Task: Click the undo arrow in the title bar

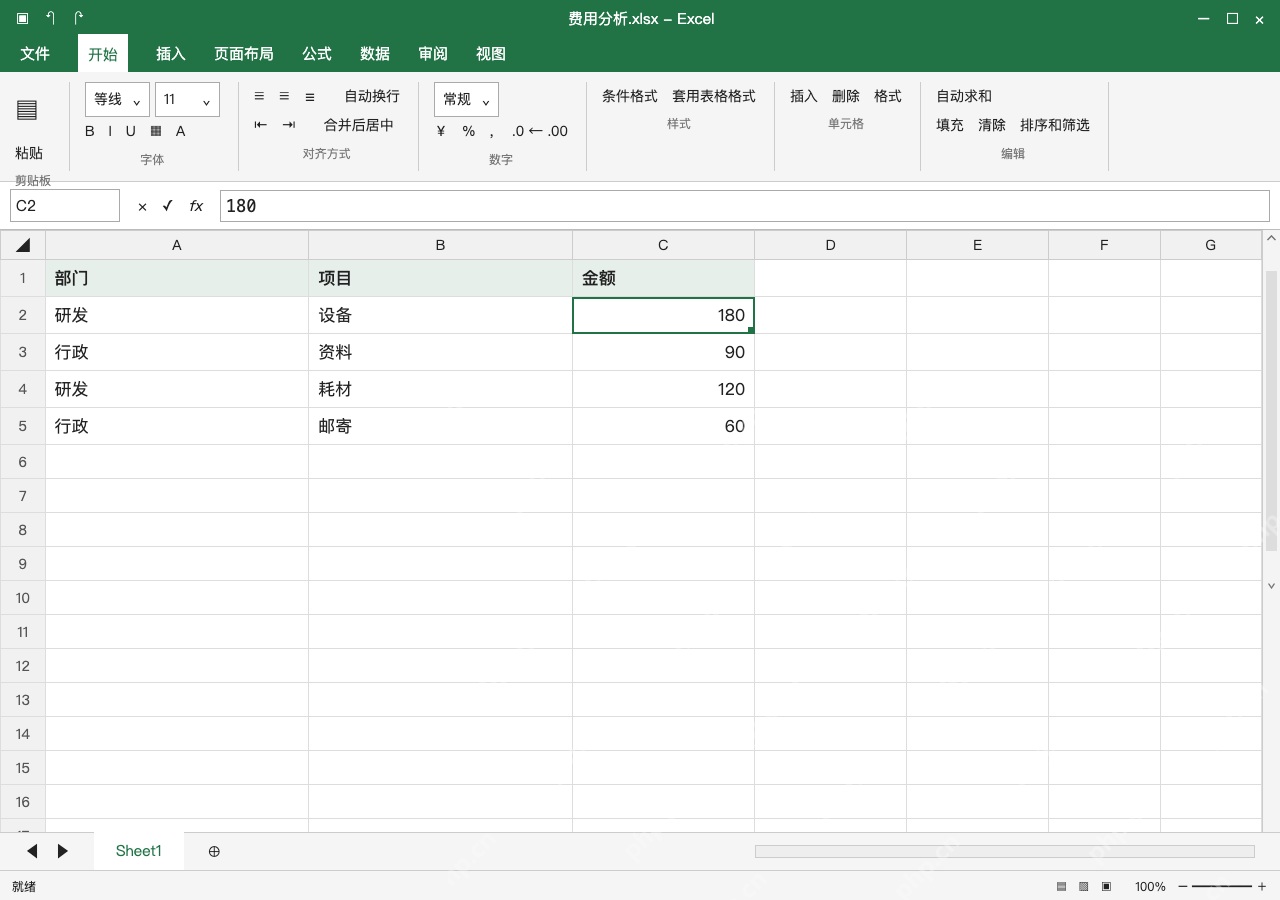Action: 50,18
